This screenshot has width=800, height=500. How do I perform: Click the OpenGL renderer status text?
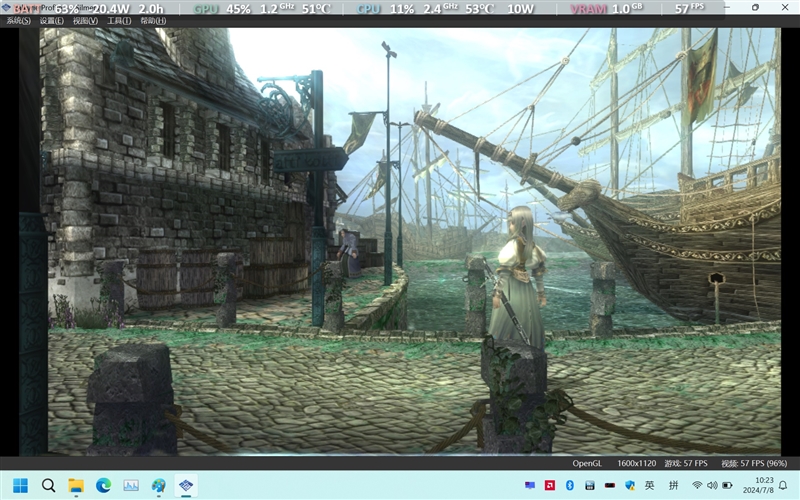pos(587,463)
